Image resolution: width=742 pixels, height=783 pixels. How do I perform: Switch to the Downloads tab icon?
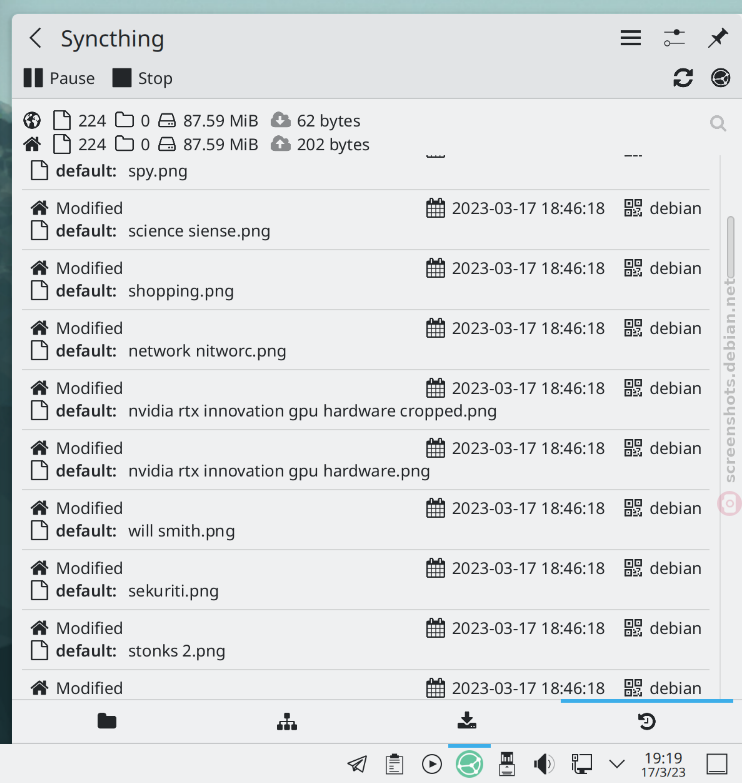click(x=467, y=721)
